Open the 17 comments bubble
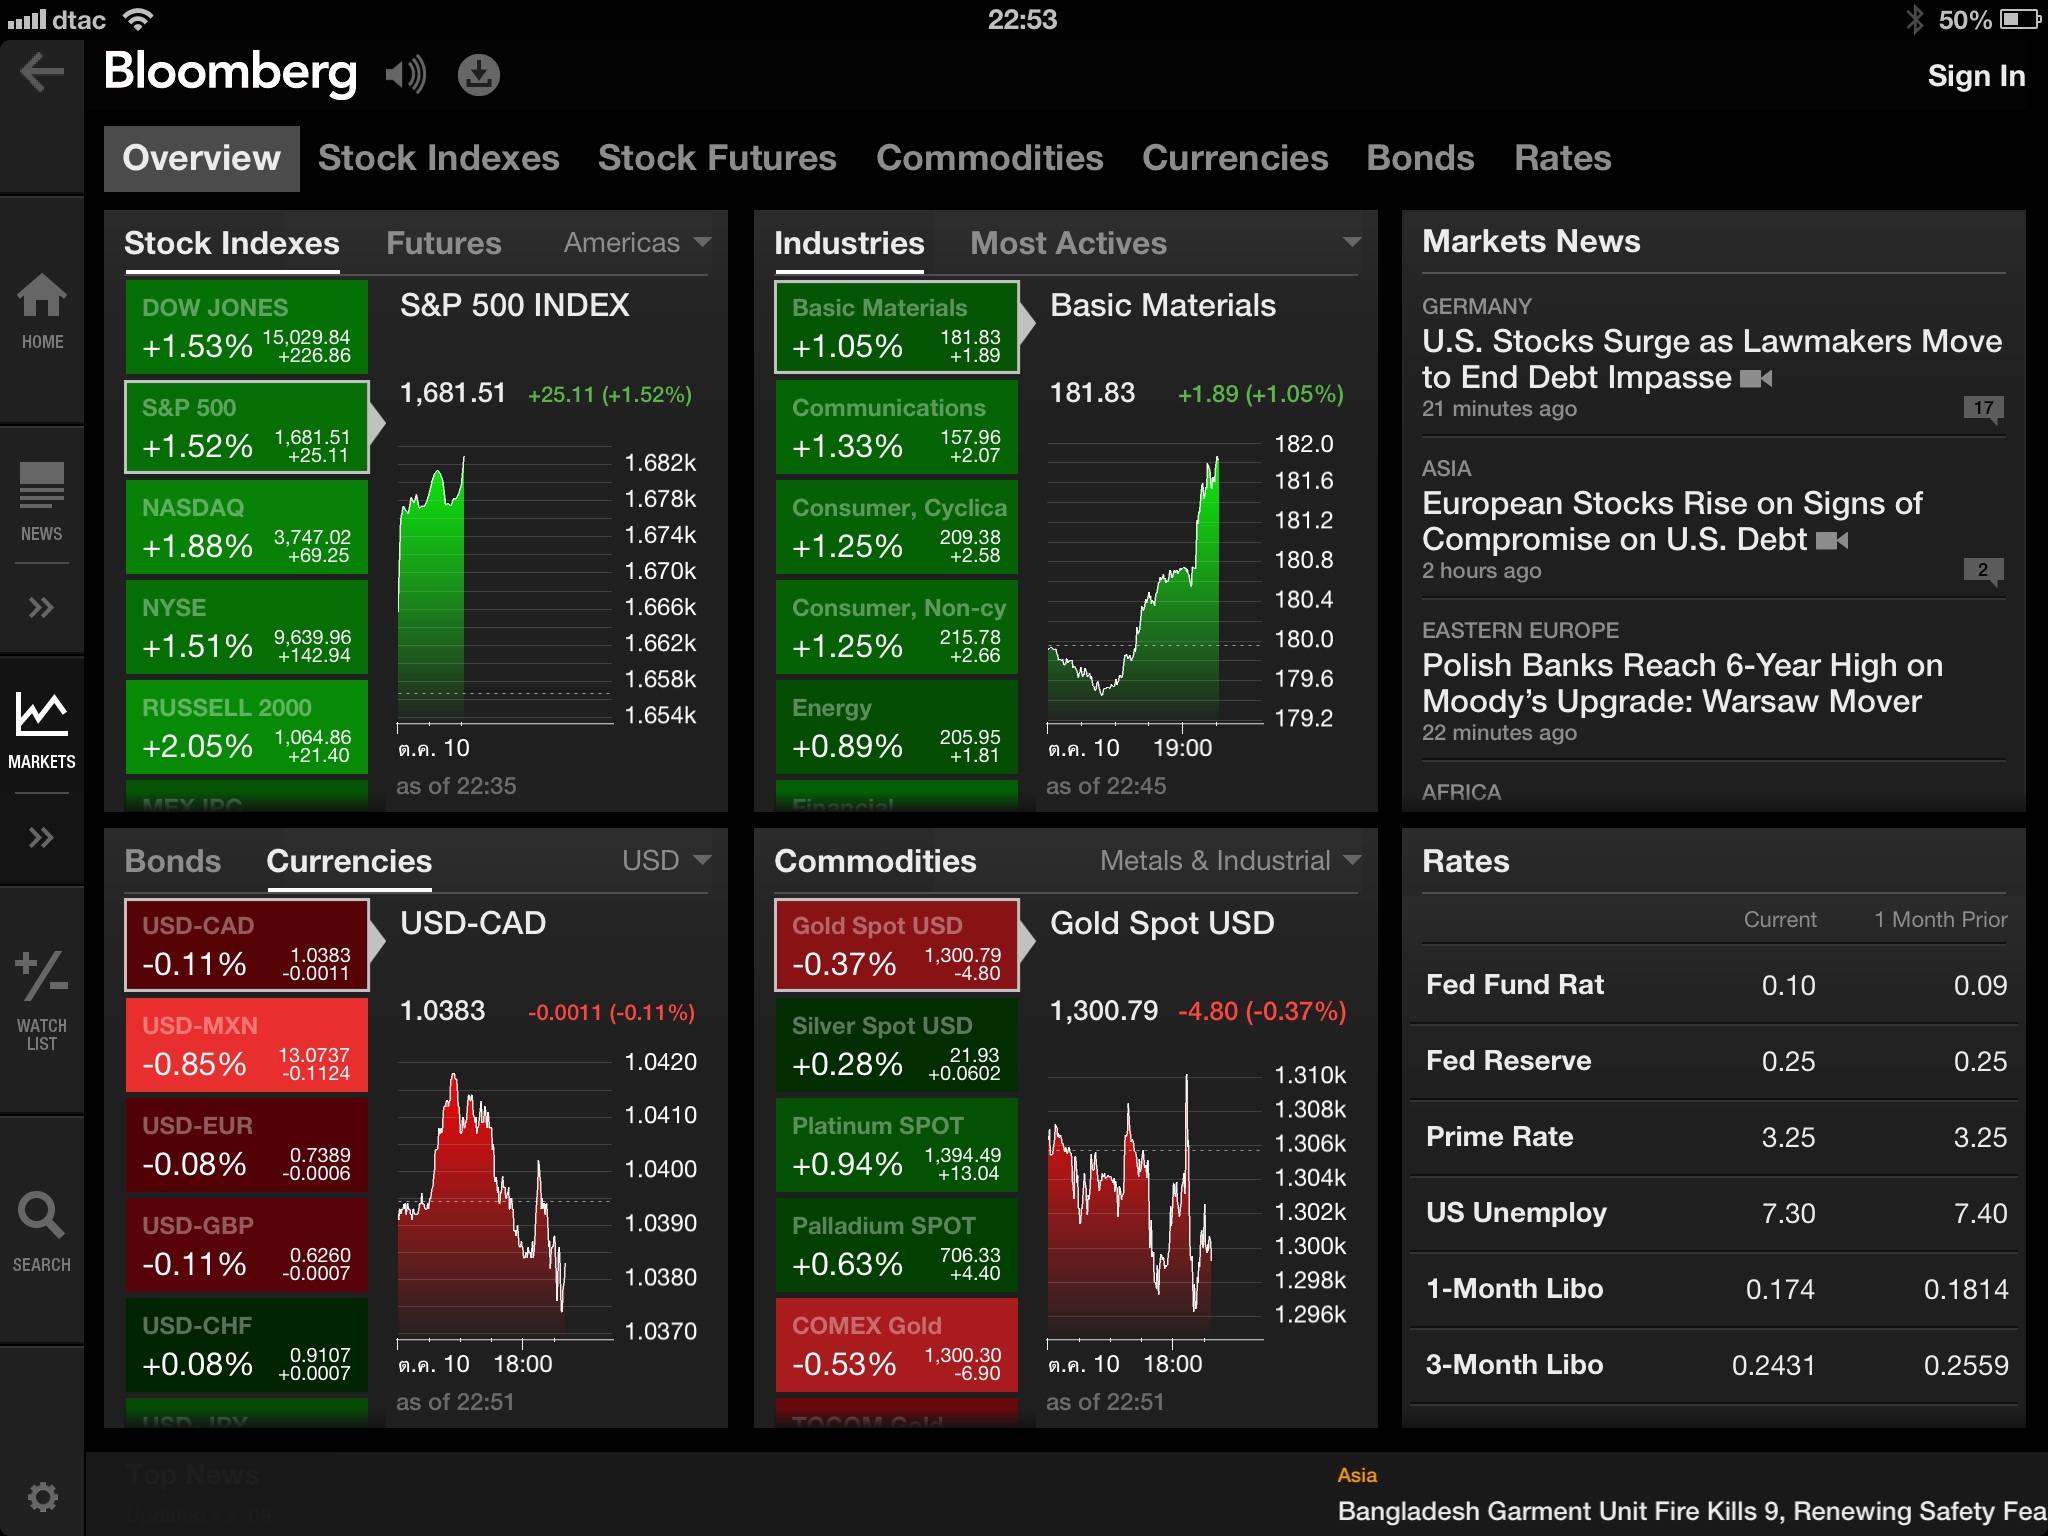The image size is (2048, 1536). [x=1983, y=409]
